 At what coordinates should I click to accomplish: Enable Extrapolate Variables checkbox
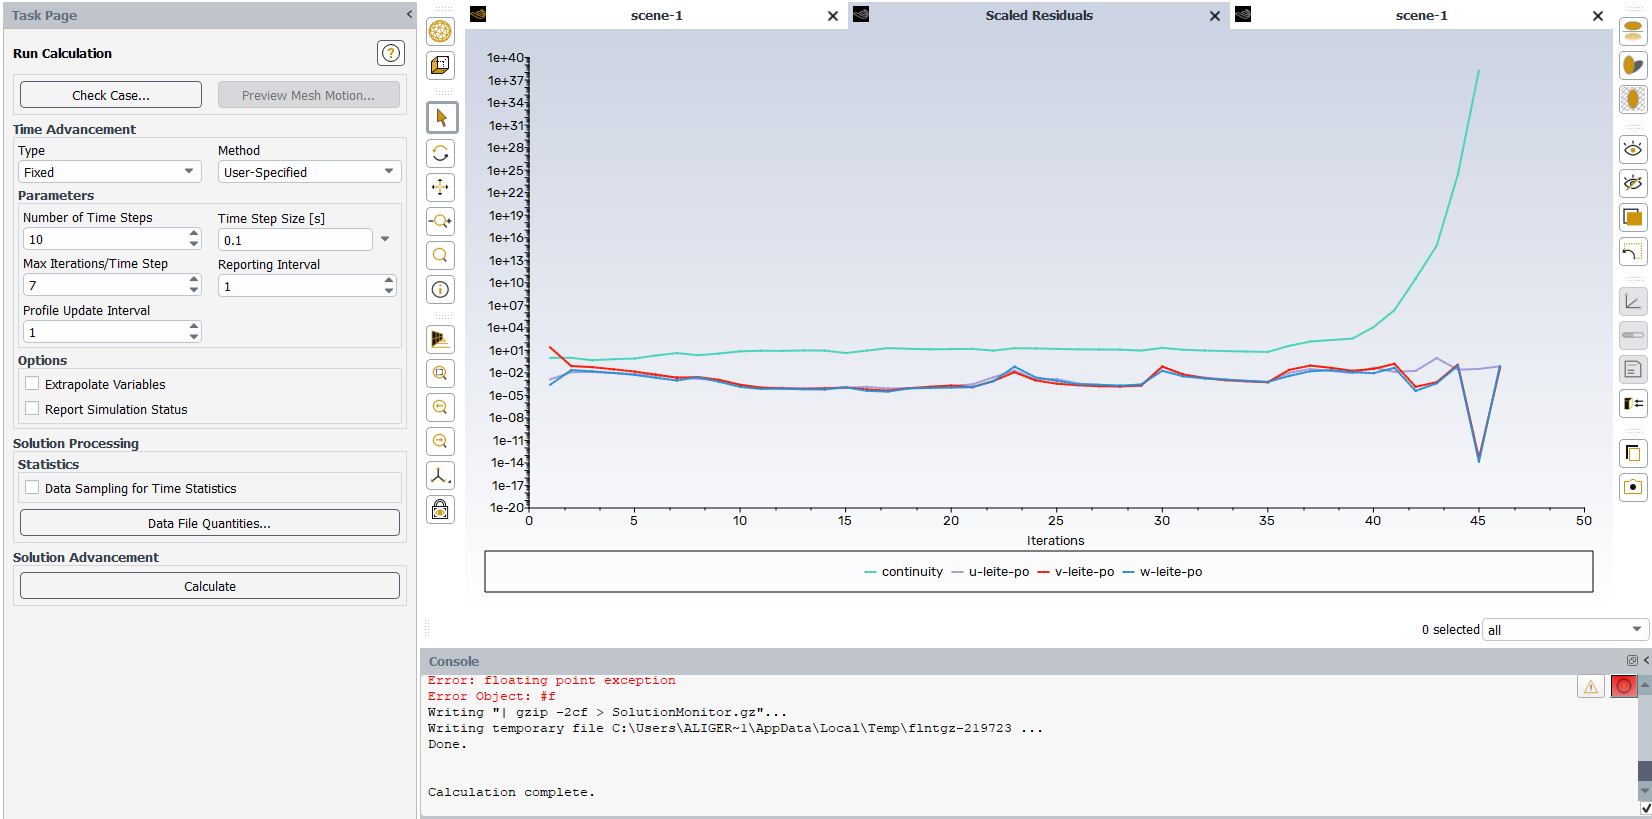coord(33,384)
